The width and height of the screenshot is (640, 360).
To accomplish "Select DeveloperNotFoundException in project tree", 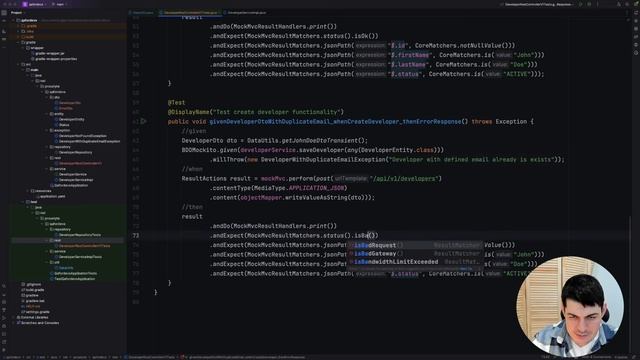I will click(x=82, y=136).
